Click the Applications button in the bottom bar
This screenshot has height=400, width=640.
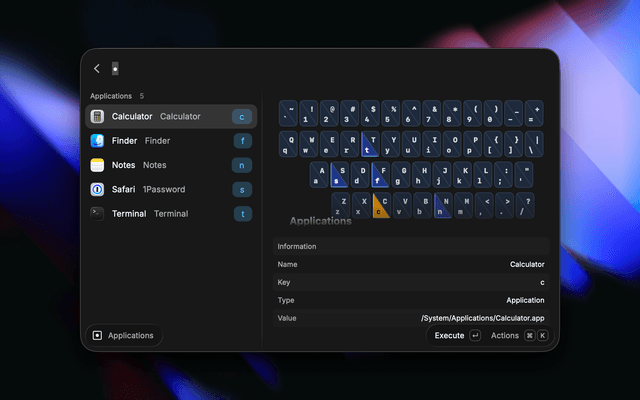[124, 336]
